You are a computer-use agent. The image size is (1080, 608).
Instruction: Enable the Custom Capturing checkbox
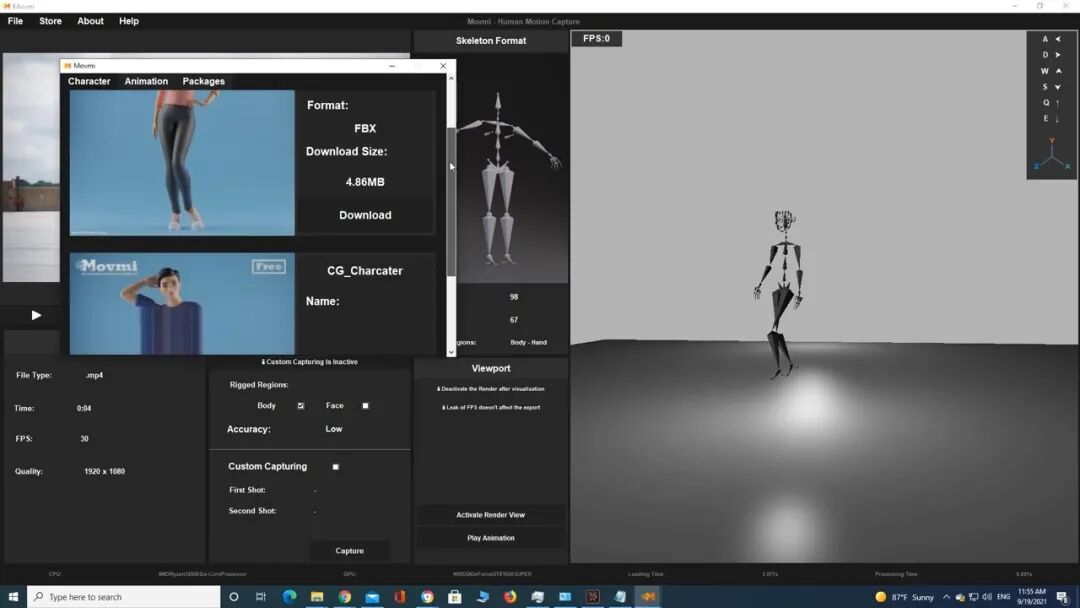coord(335,467)
